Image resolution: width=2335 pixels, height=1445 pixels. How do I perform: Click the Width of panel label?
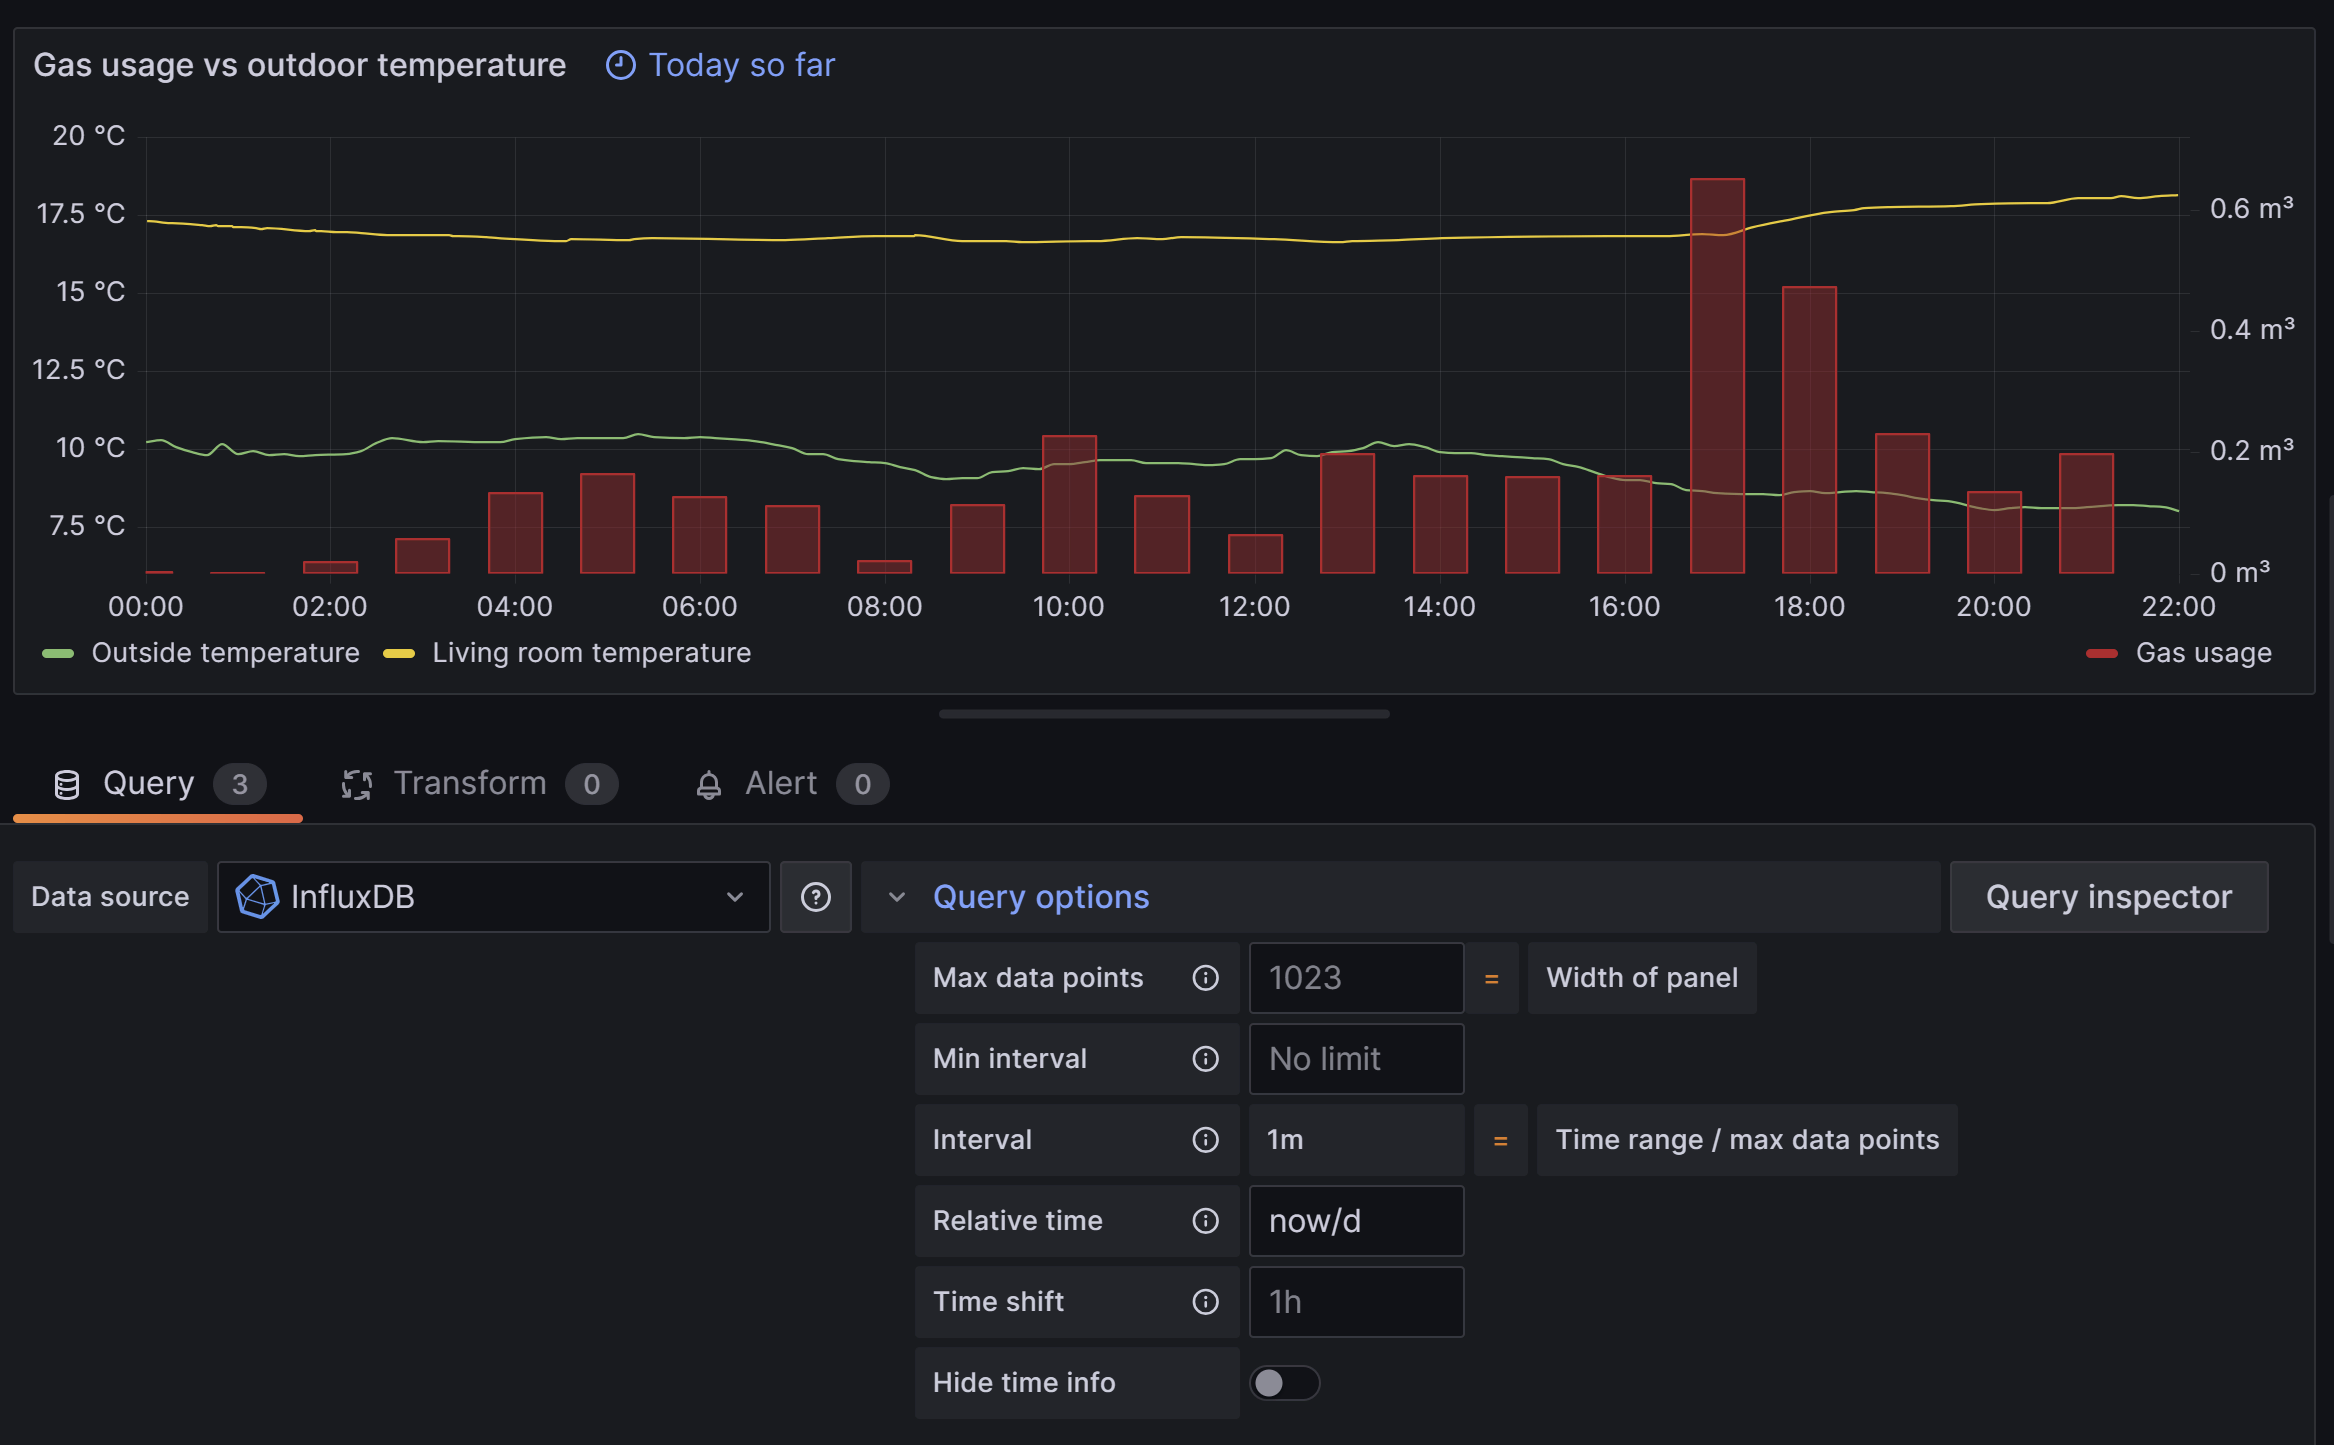[1642, 978]
